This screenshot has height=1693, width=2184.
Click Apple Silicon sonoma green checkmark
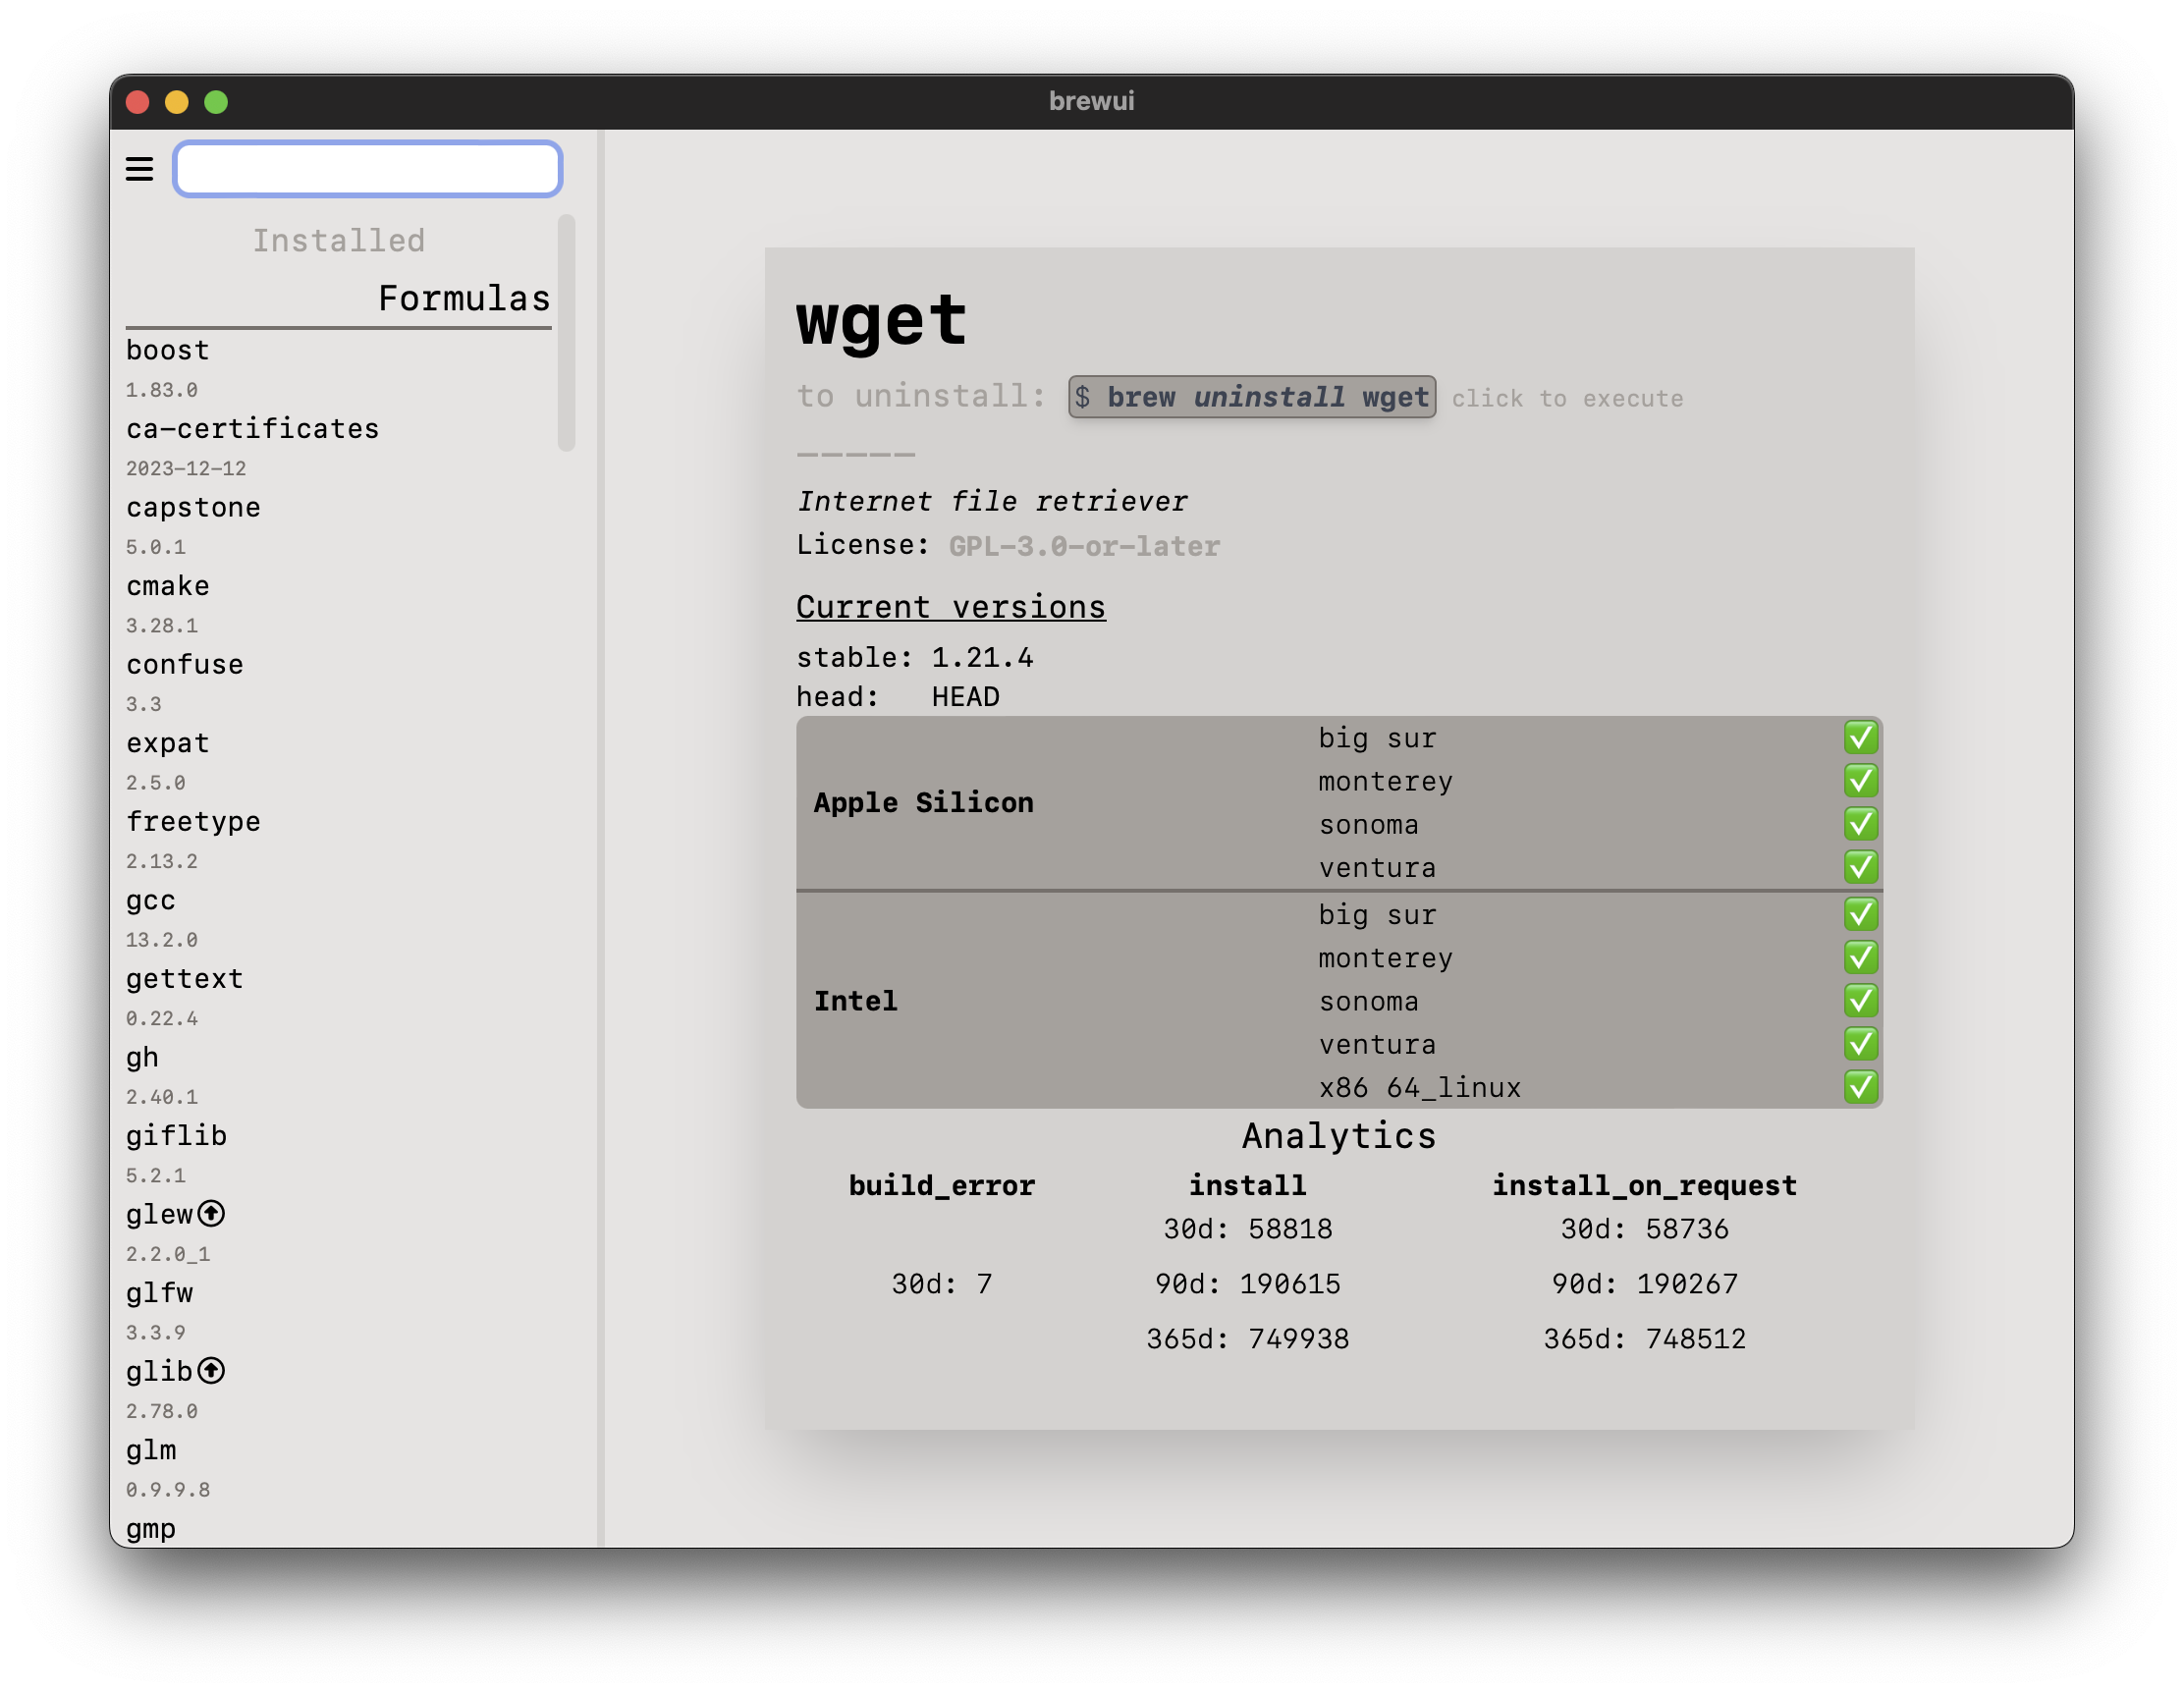[1860, 824]
